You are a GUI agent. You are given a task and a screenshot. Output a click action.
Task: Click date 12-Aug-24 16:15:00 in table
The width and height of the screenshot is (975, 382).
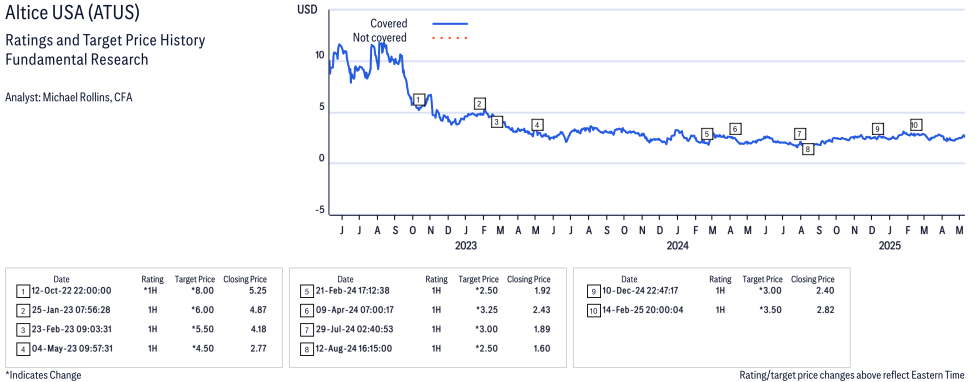click(355, 348)
